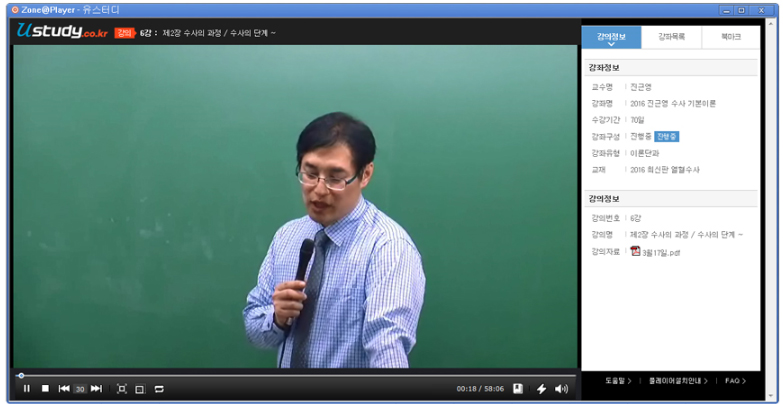Mute the player volume
The width and height of the screenshot is (783, 404).
coord(561,388)
